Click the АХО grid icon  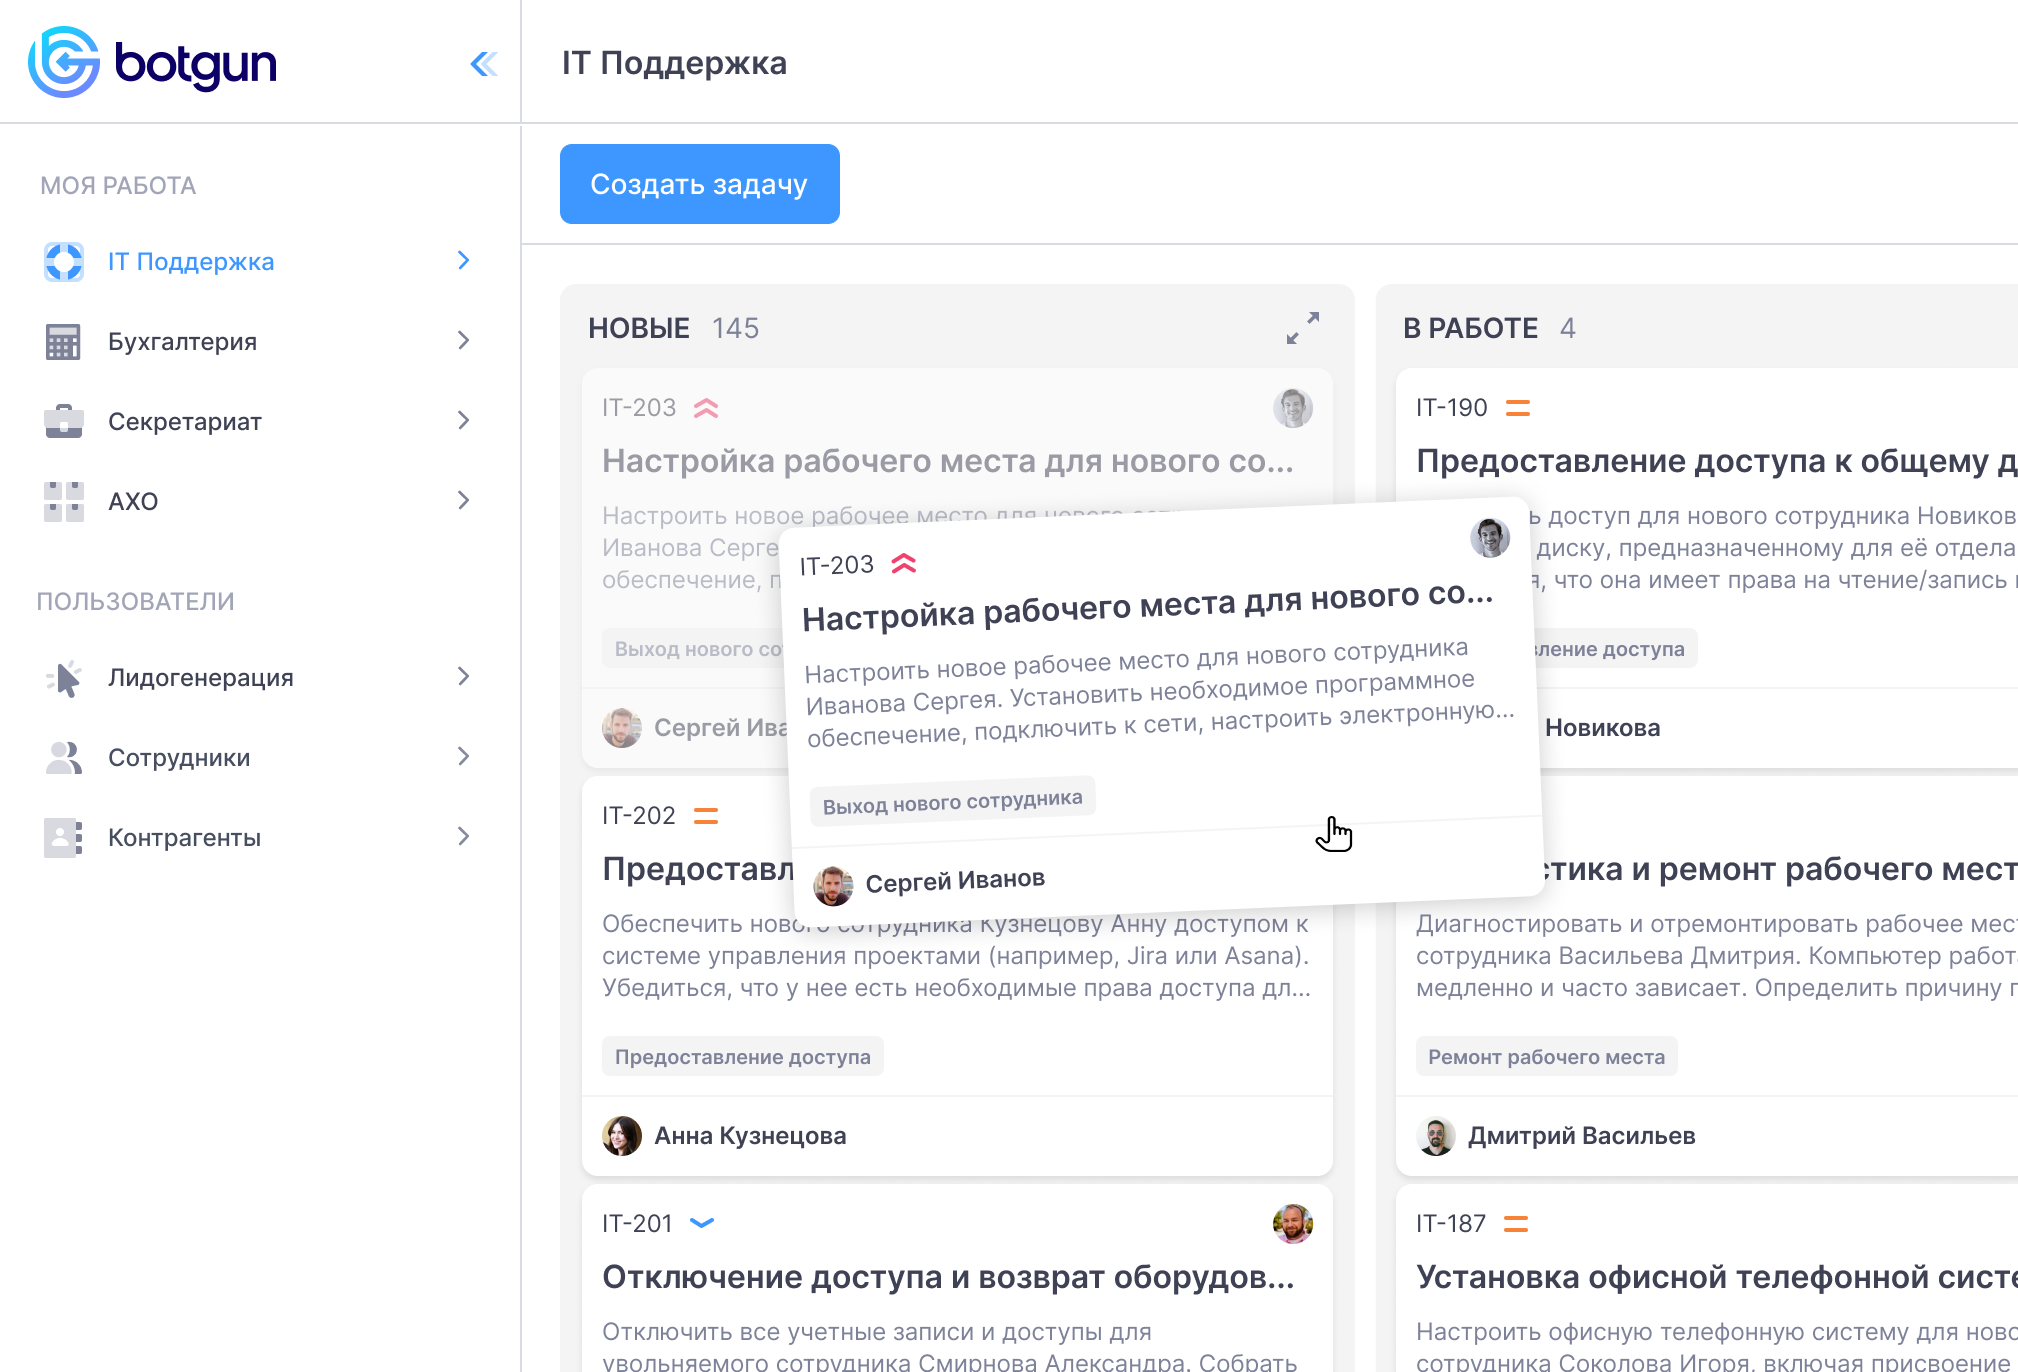64,501
